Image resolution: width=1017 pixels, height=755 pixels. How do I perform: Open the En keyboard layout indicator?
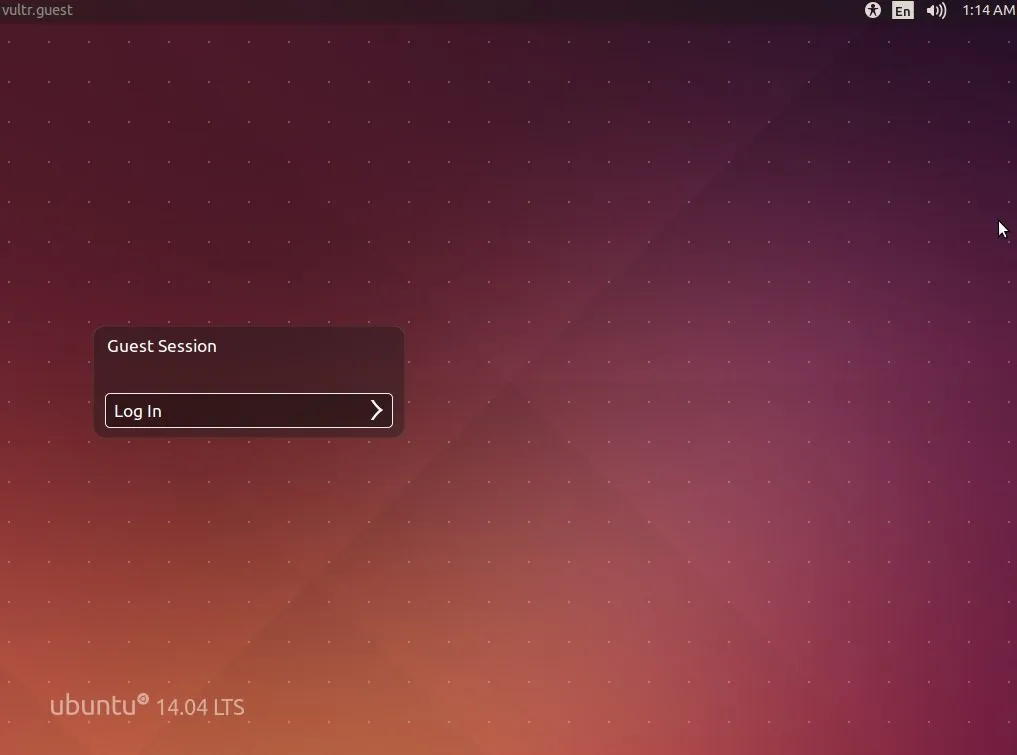902,10
